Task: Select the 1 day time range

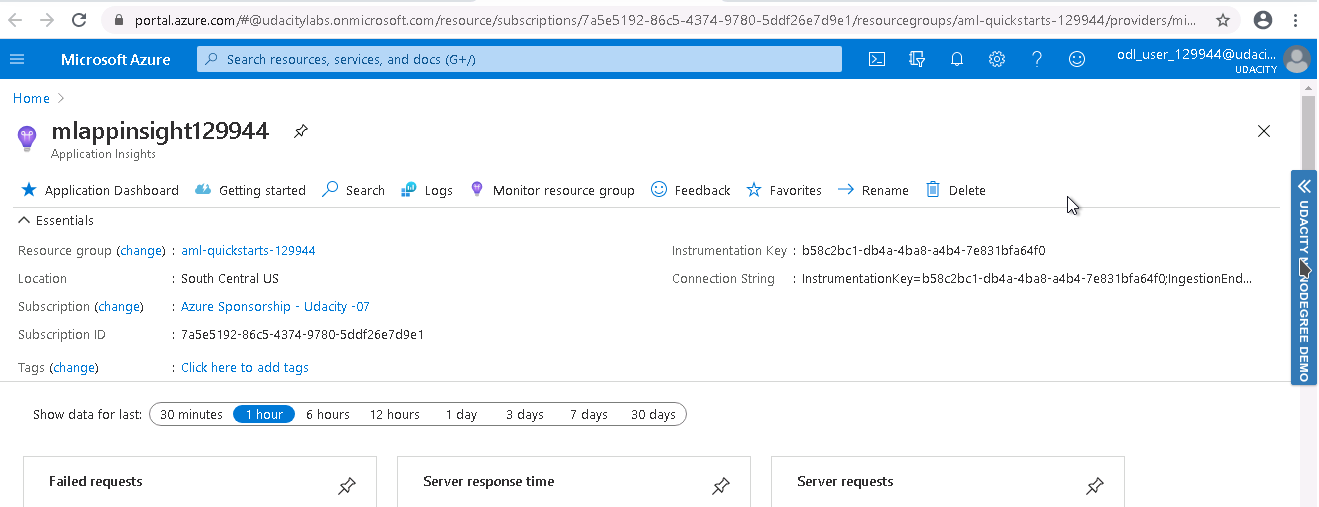Action: tap(461, 414)
